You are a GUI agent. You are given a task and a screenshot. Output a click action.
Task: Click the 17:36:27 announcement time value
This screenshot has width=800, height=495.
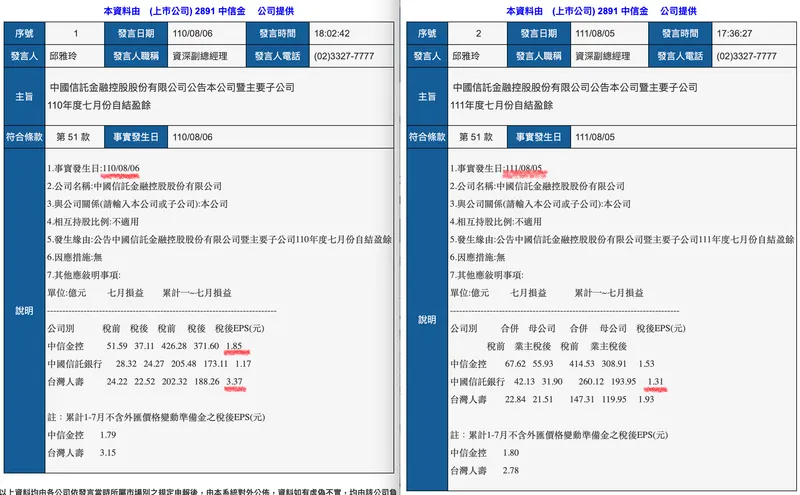(734, 34)
